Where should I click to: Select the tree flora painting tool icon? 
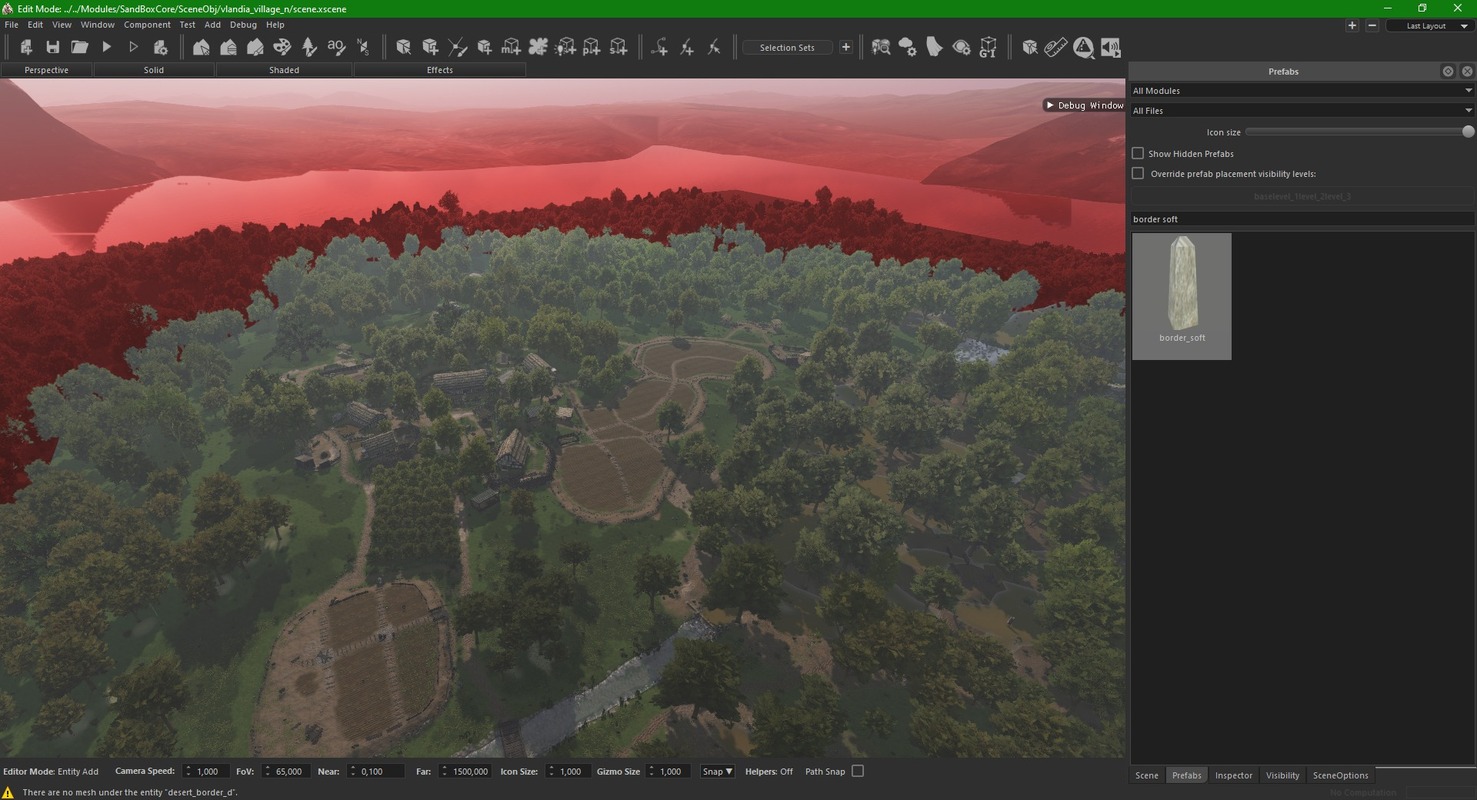coord(309,47)
